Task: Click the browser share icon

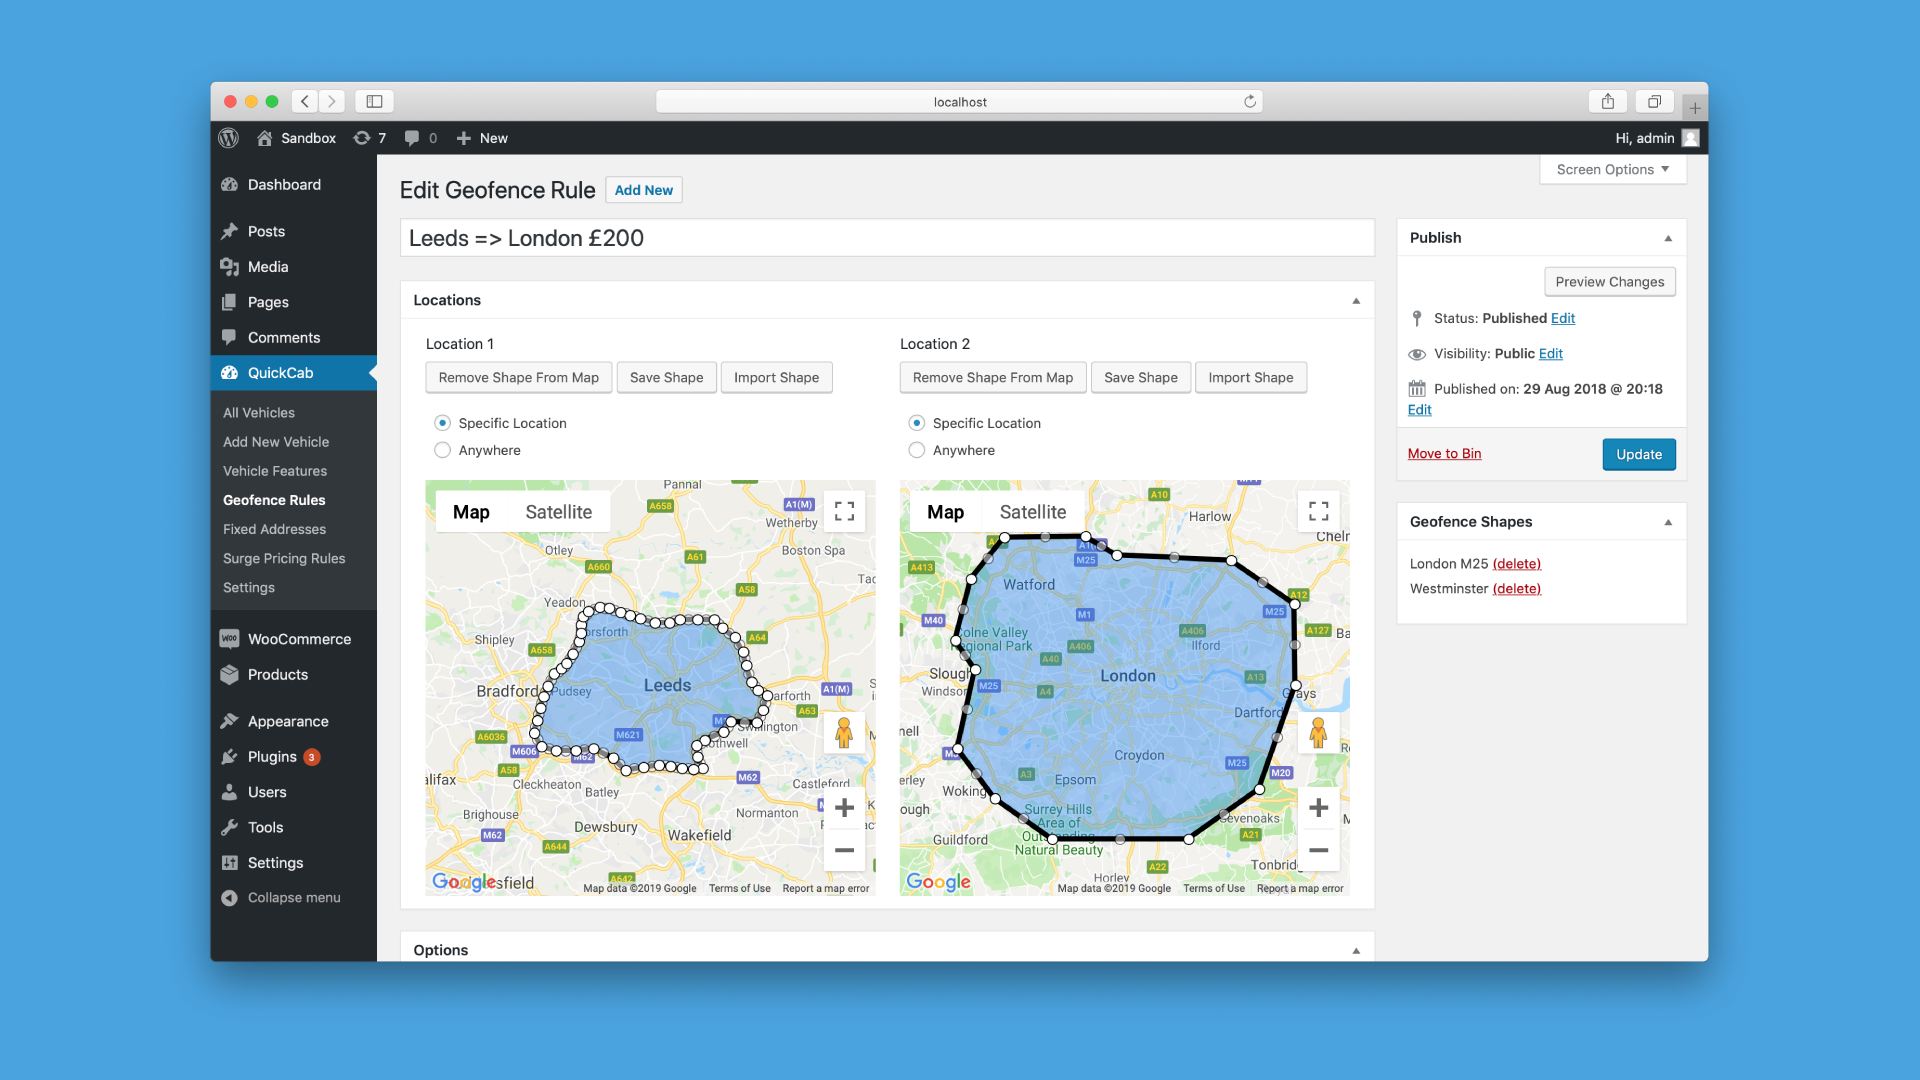Action: point(1607,101)
